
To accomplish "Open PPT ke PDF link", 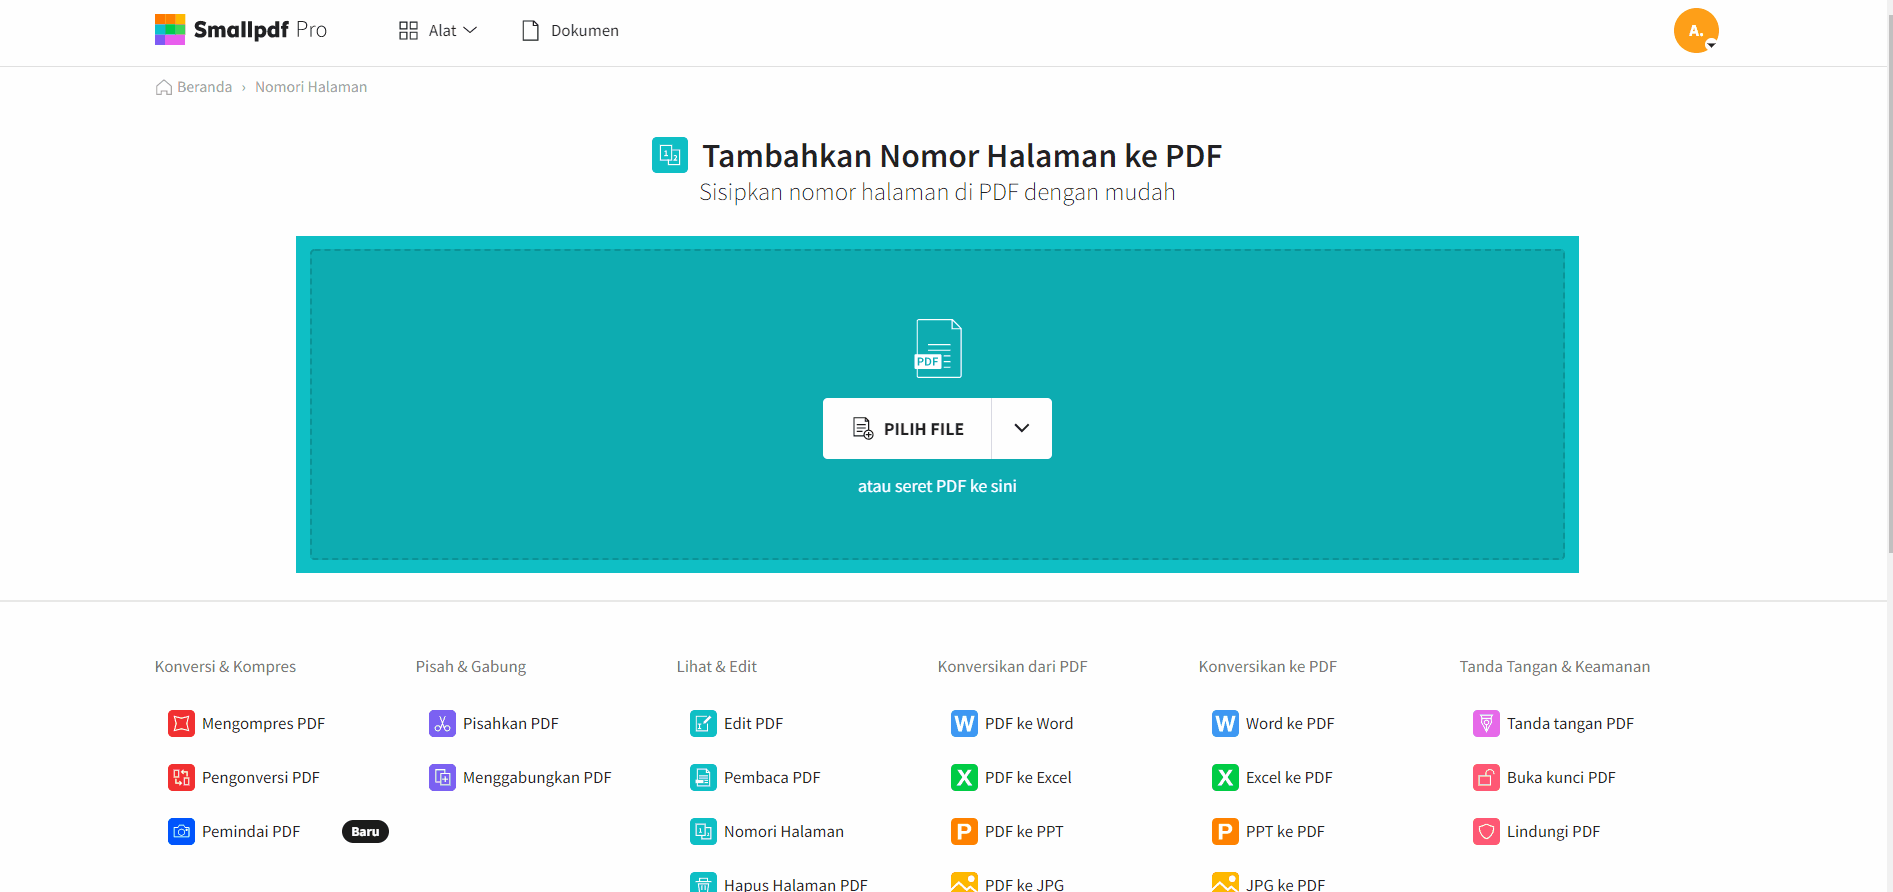I will [x=1285, y=831].
